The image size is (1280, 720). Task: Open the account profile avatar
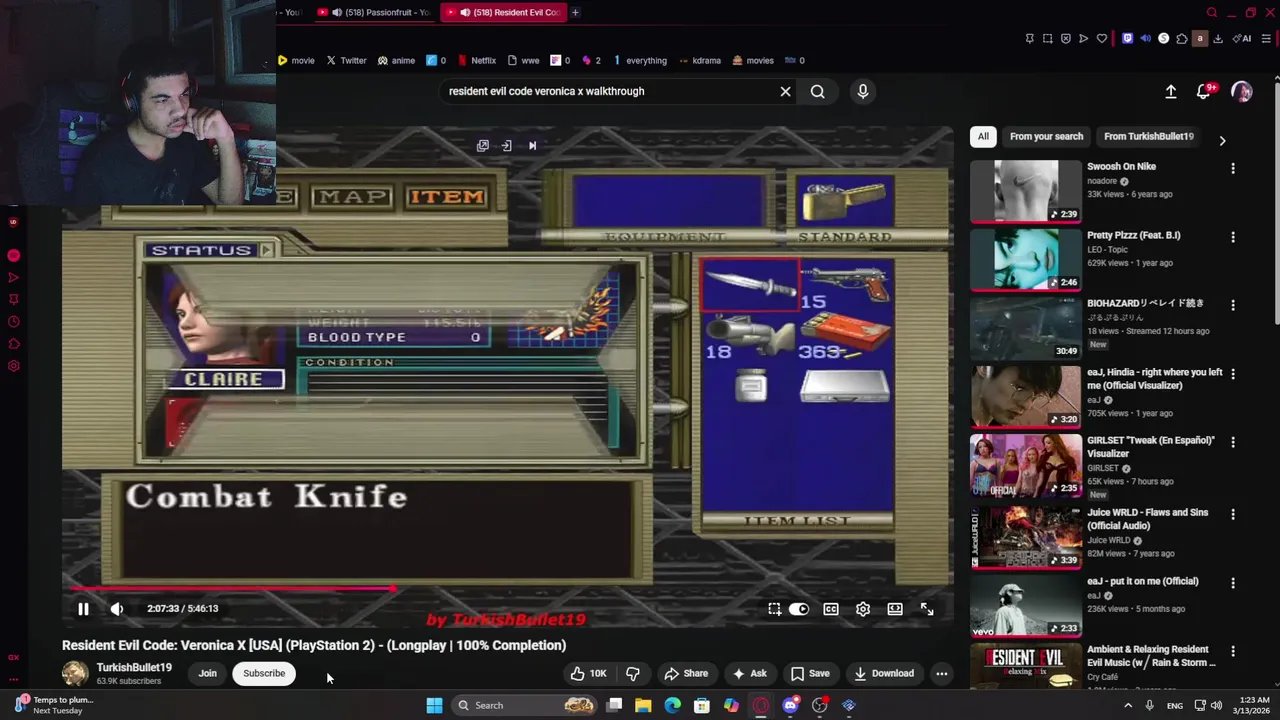(x=1242, y=92)
